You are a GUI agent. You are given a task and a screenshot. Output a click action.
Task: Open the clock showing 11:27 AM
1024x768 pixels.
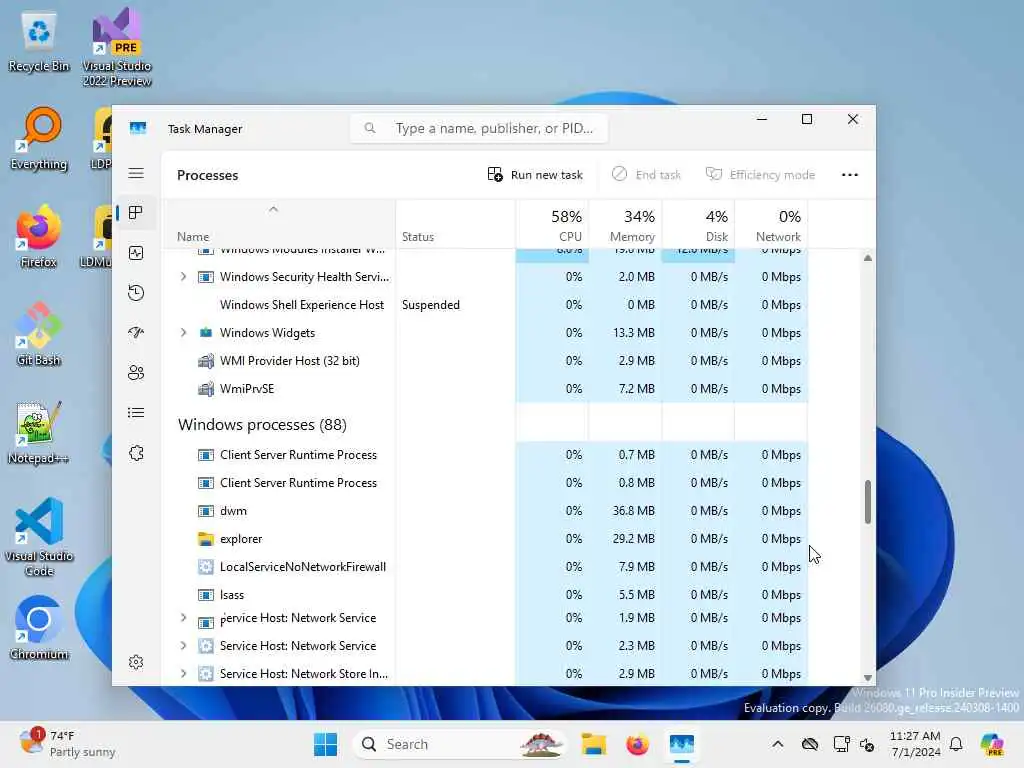[915, 744]
